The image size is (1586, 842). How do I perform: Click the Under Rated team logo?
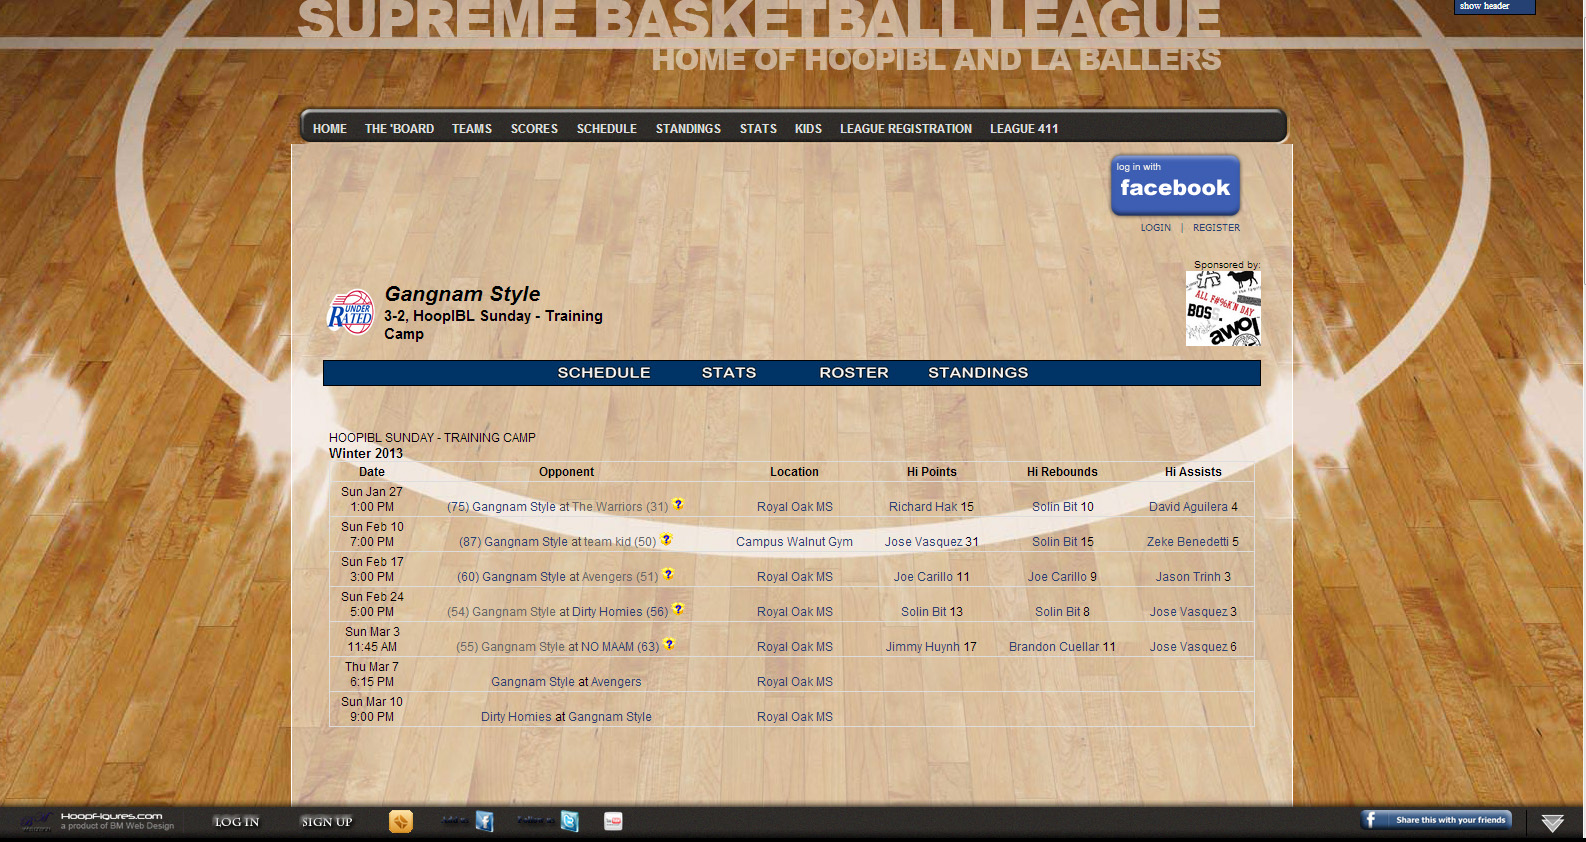pos(350,312)
